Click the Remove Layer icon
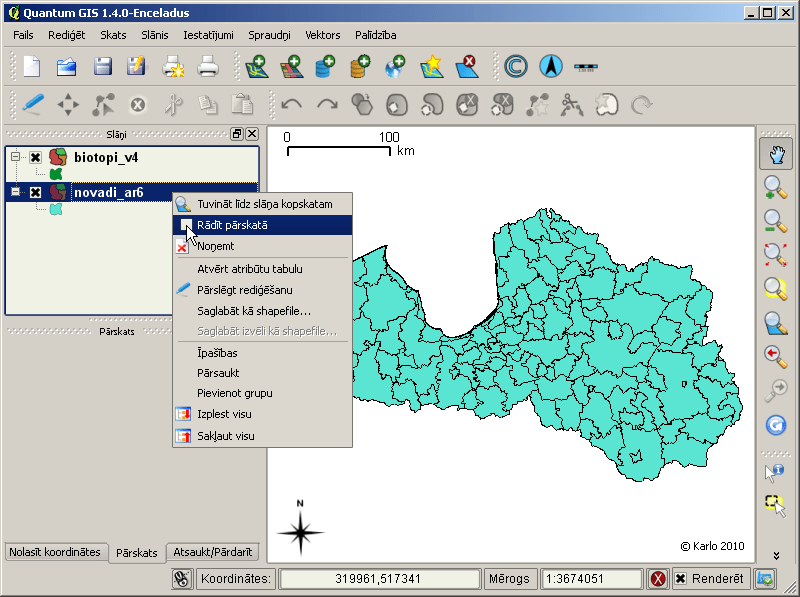This screenshot has height=597, width=800. [x=467, y=67]
